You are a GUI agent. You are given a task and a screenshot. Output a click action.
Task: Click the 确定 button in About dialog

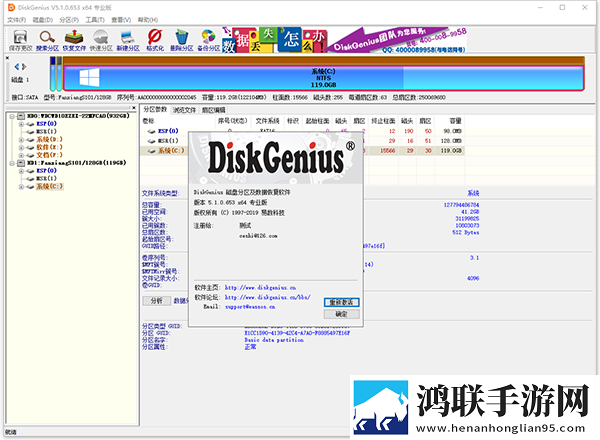341,314
